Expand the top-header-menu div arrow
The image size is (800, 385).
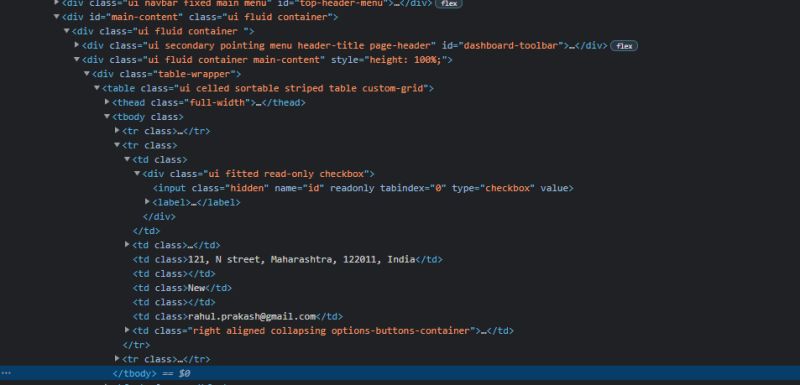pos(57,3)
